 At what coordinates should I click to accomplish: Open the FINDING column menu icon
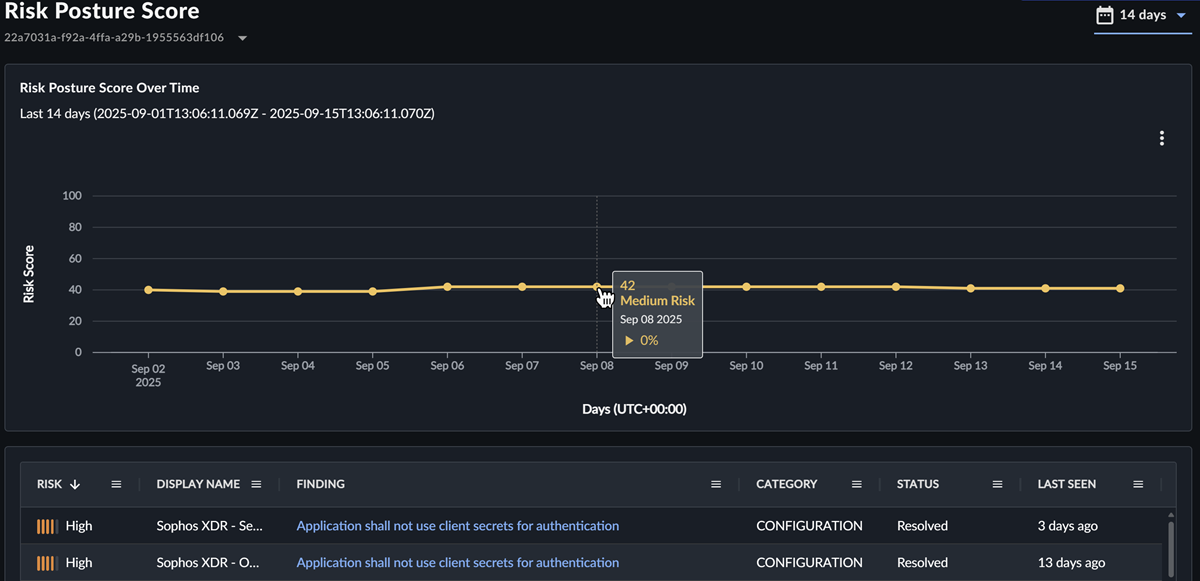tap(716, 484)
